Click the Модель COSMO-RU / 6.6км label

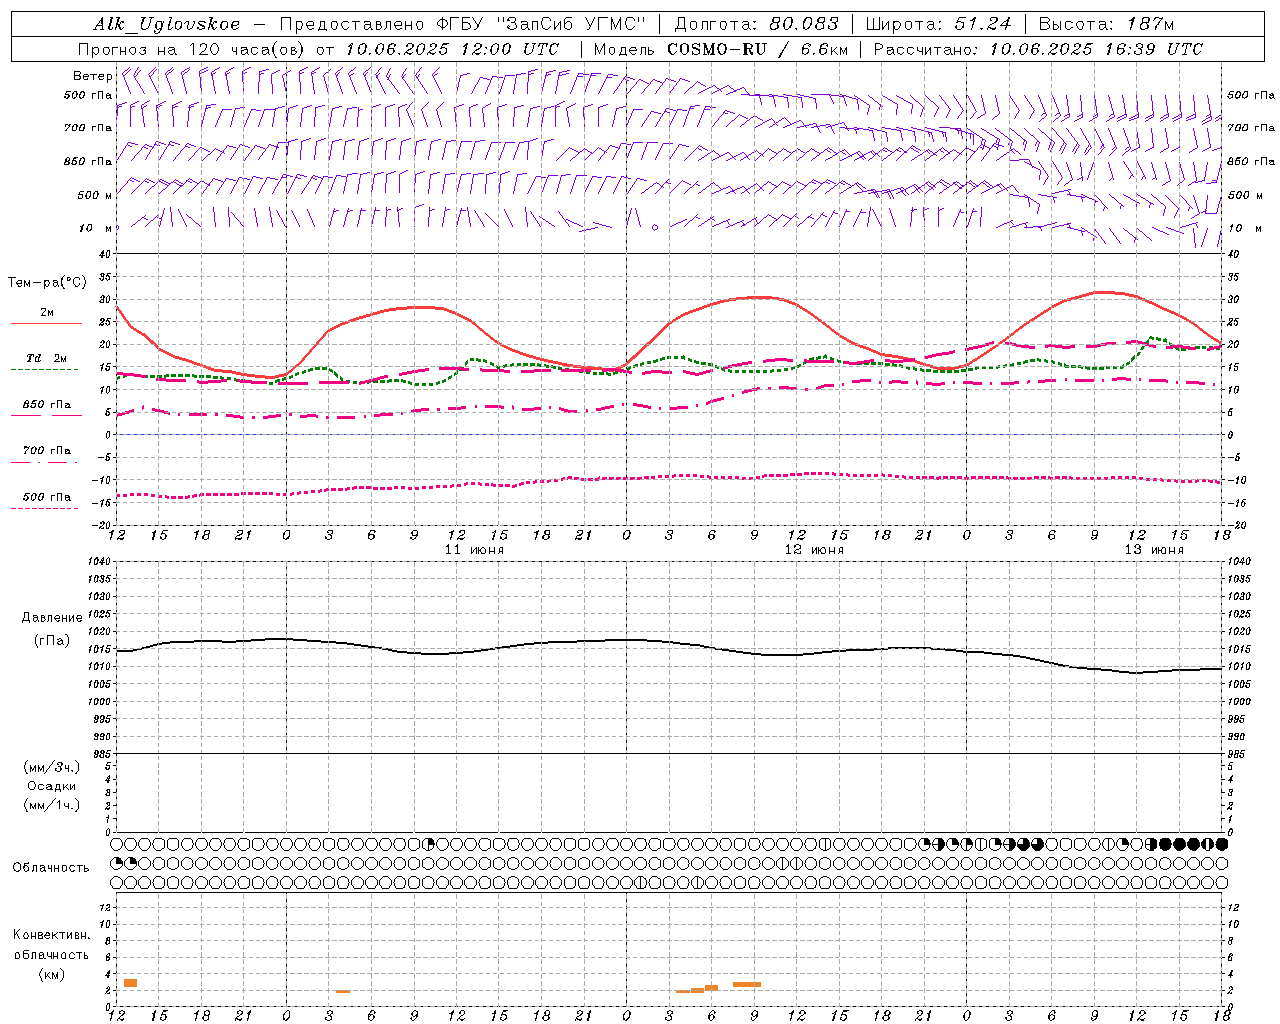coord(720,49)
